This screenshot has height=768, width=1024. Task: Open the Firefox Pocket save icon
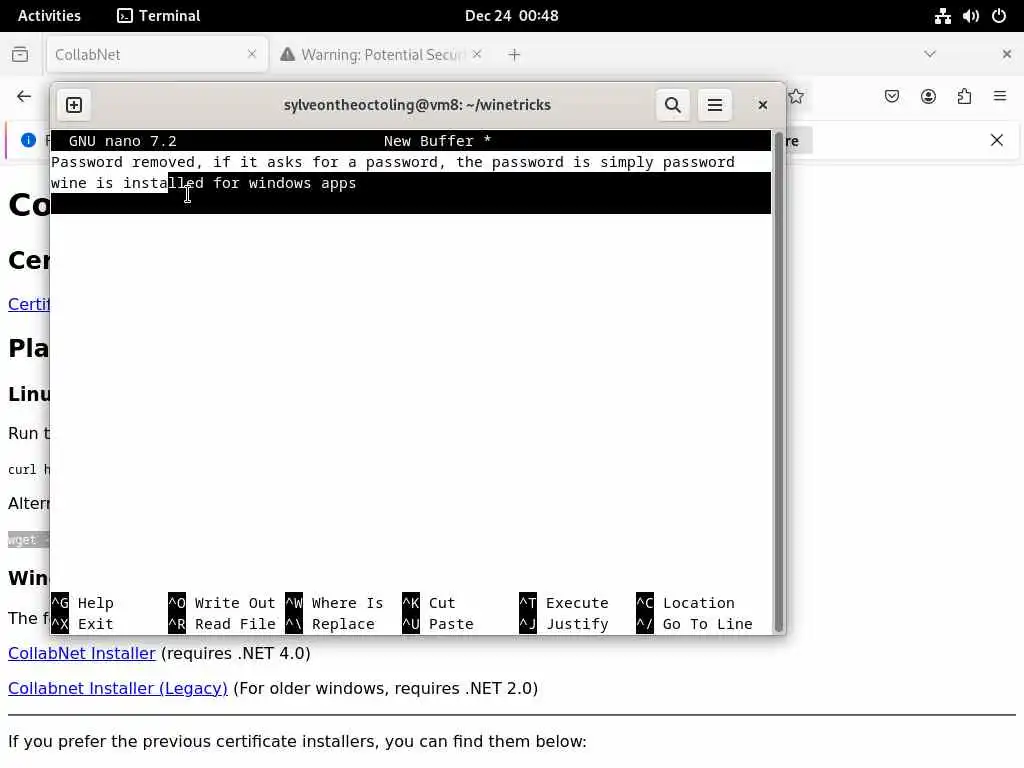891,97
